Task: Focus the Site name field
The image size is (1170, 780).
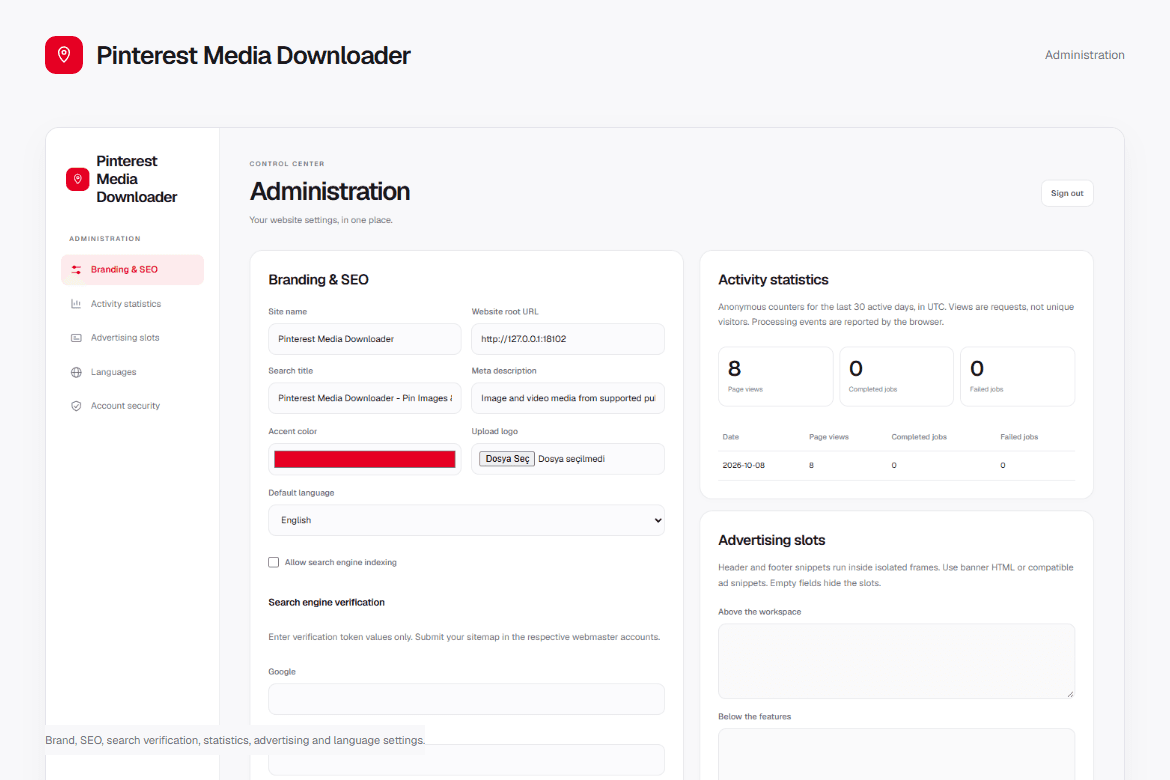Action: pyautogui.click(x=365, y=339)
